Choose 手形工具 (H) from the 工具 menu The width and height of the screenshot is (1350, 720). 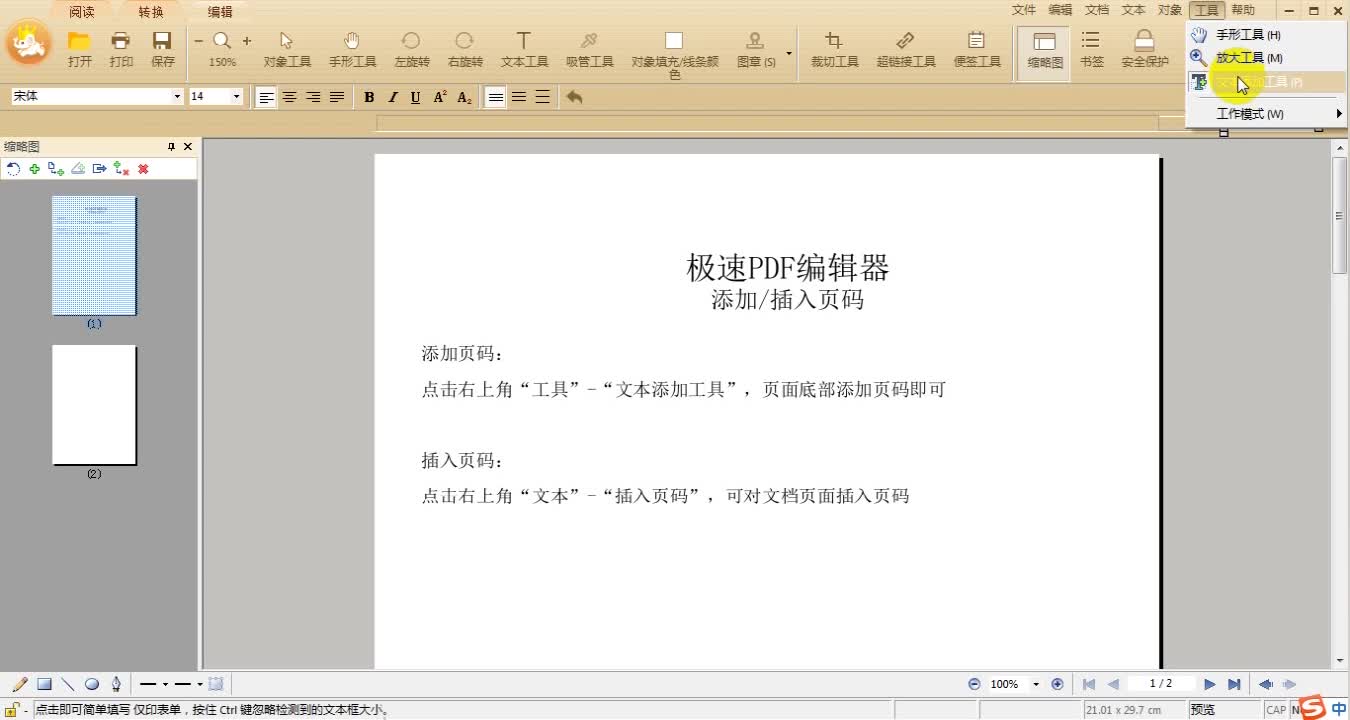(1265, 35)
